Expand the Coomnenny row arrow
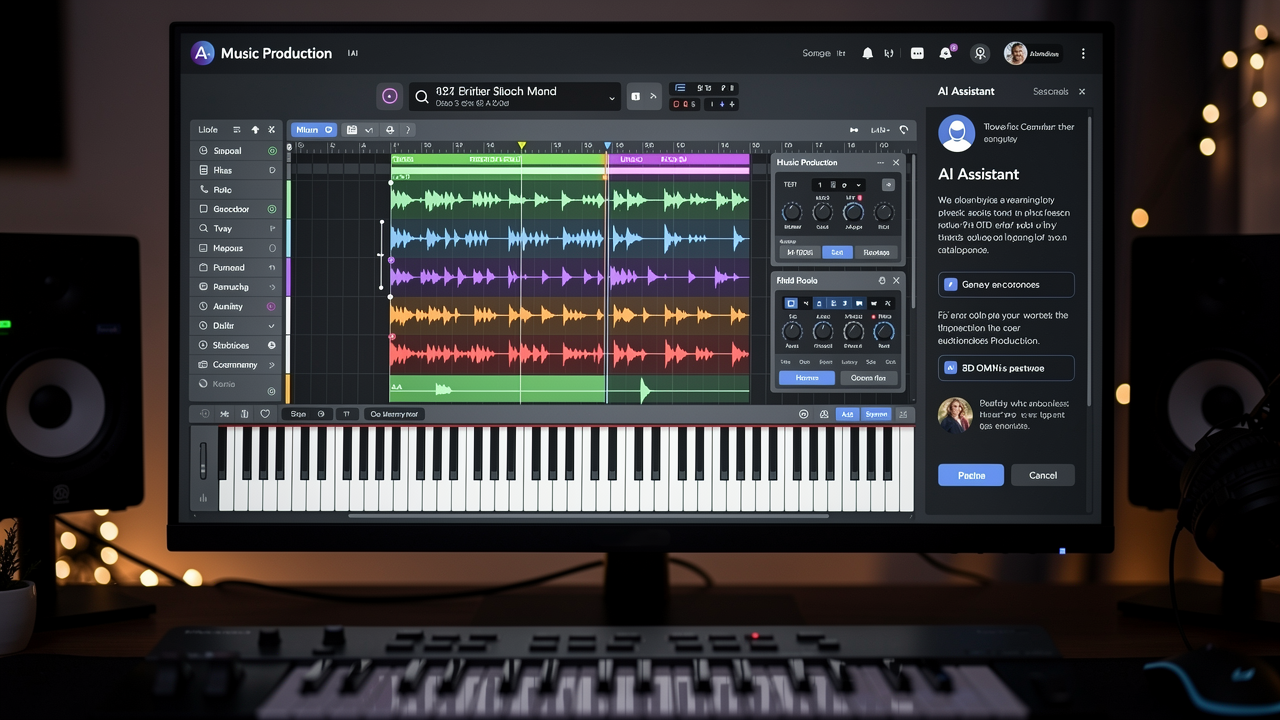This screenshot has width=1280, height=720. point(272,365)
